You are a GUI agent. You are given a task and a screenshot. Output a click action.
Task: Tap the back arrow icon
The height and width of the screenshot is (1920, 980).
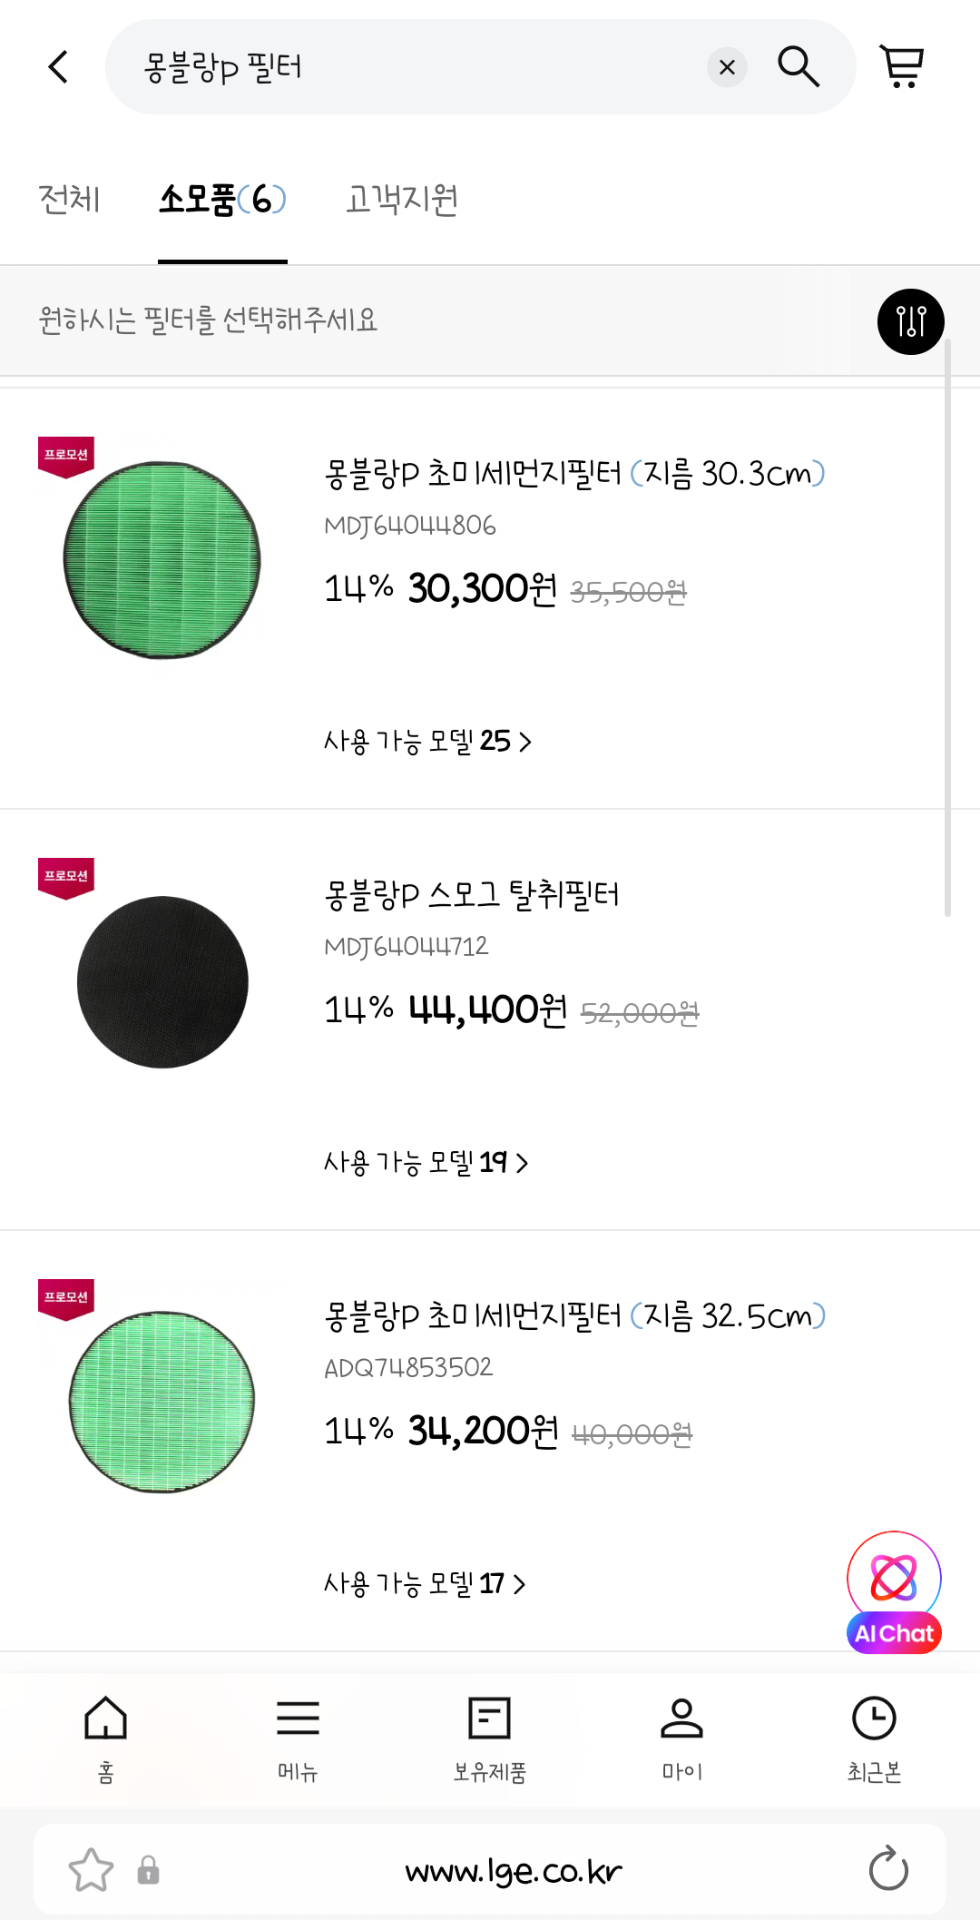click(59, 67)
